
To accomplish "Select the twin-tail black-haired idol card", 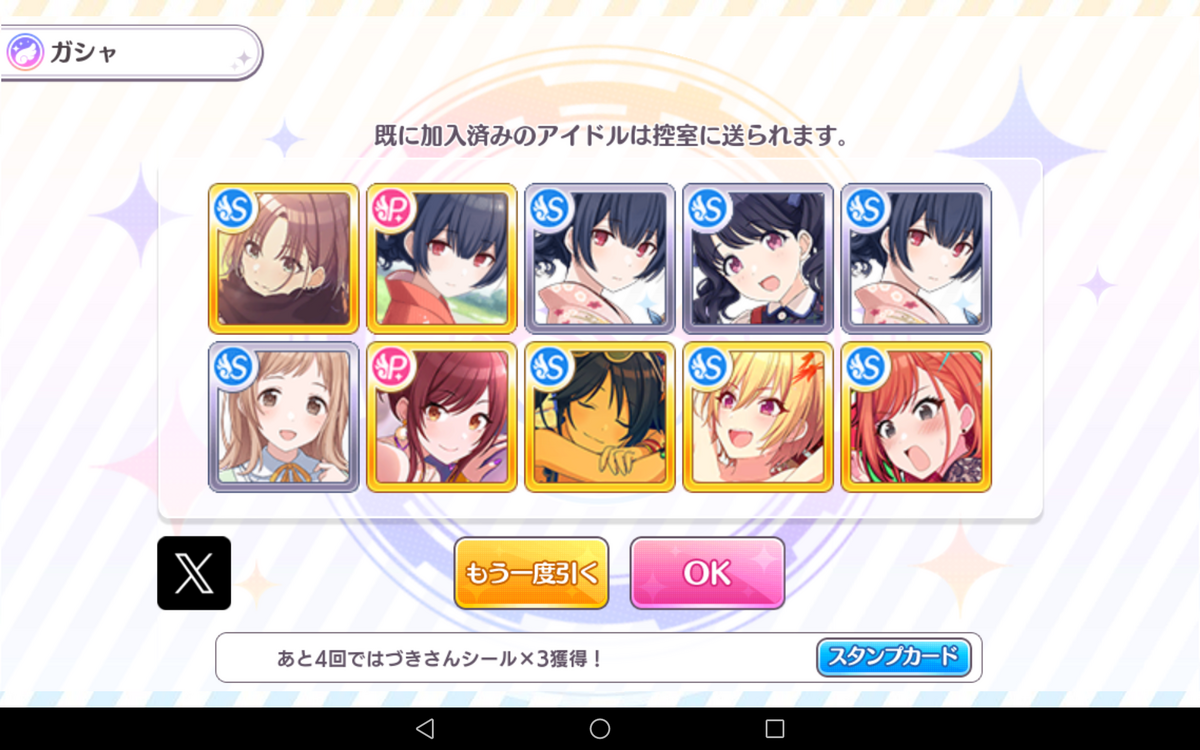I will click(x=757, y=258).
